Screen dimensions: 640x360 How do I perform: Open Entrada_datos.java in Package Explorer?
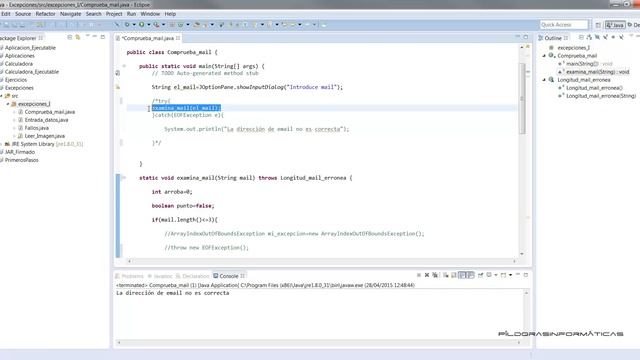click(46, 120)
